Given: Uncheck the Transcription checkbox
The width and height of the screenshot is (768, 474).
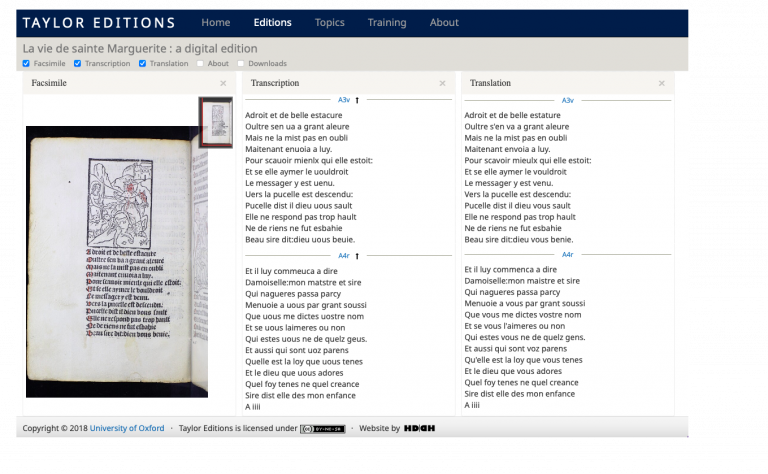Looking at the screenshot, I should tap(77, 64).
